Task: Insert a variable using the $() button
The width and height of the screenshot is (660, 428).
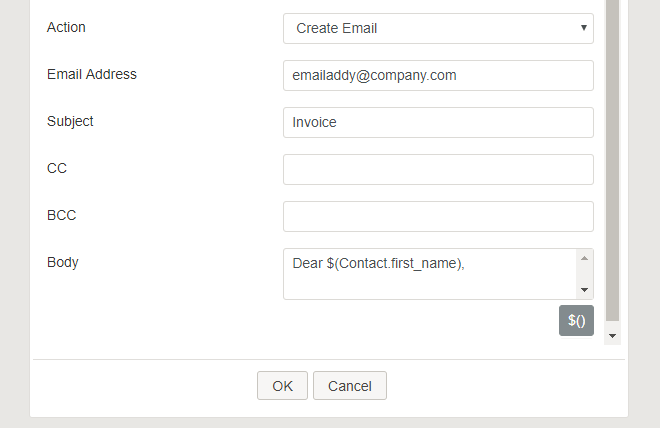Action: coord(576,321)
